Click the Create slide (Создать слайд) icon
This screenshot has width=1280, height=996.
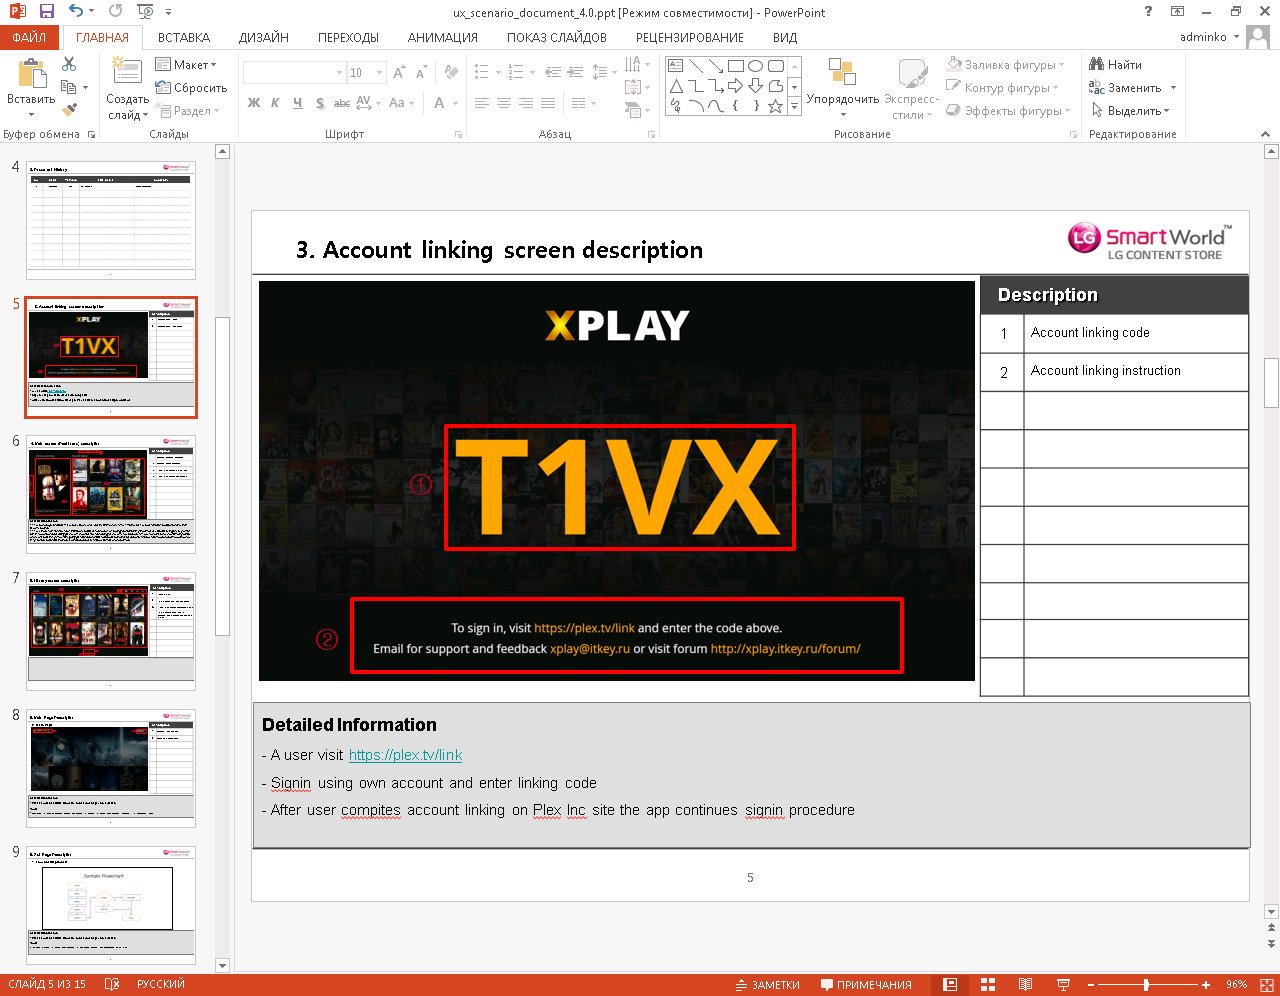(x=127, y=73)
